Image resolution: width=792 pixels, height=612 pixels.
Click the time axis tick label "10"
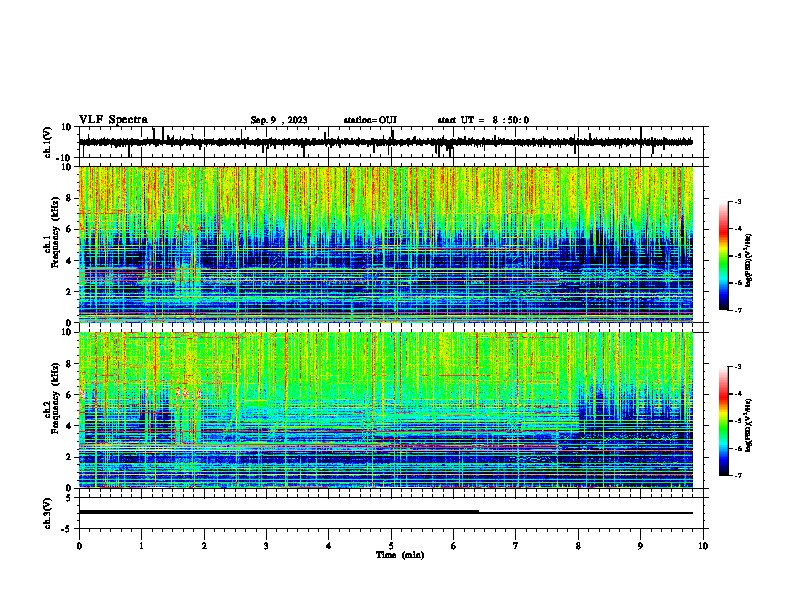coord(703,546)
